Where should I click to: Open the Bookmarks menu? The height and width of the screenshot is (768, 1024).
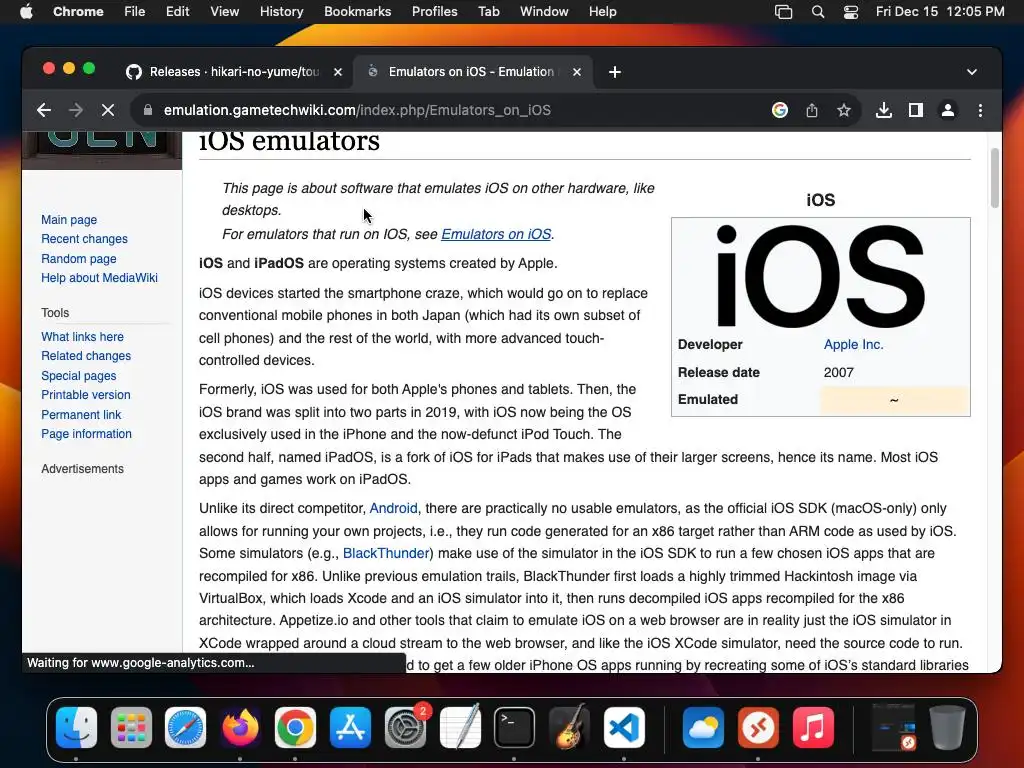tap(357, 11)
